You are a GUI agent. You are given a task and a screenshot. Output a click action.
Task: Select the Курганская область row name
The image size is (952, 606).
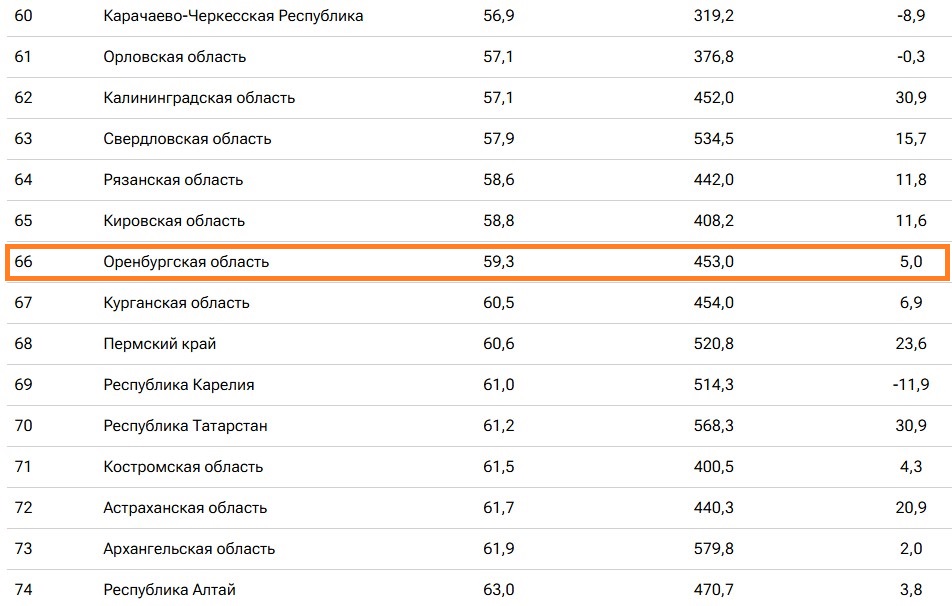[x=176, y=303]
